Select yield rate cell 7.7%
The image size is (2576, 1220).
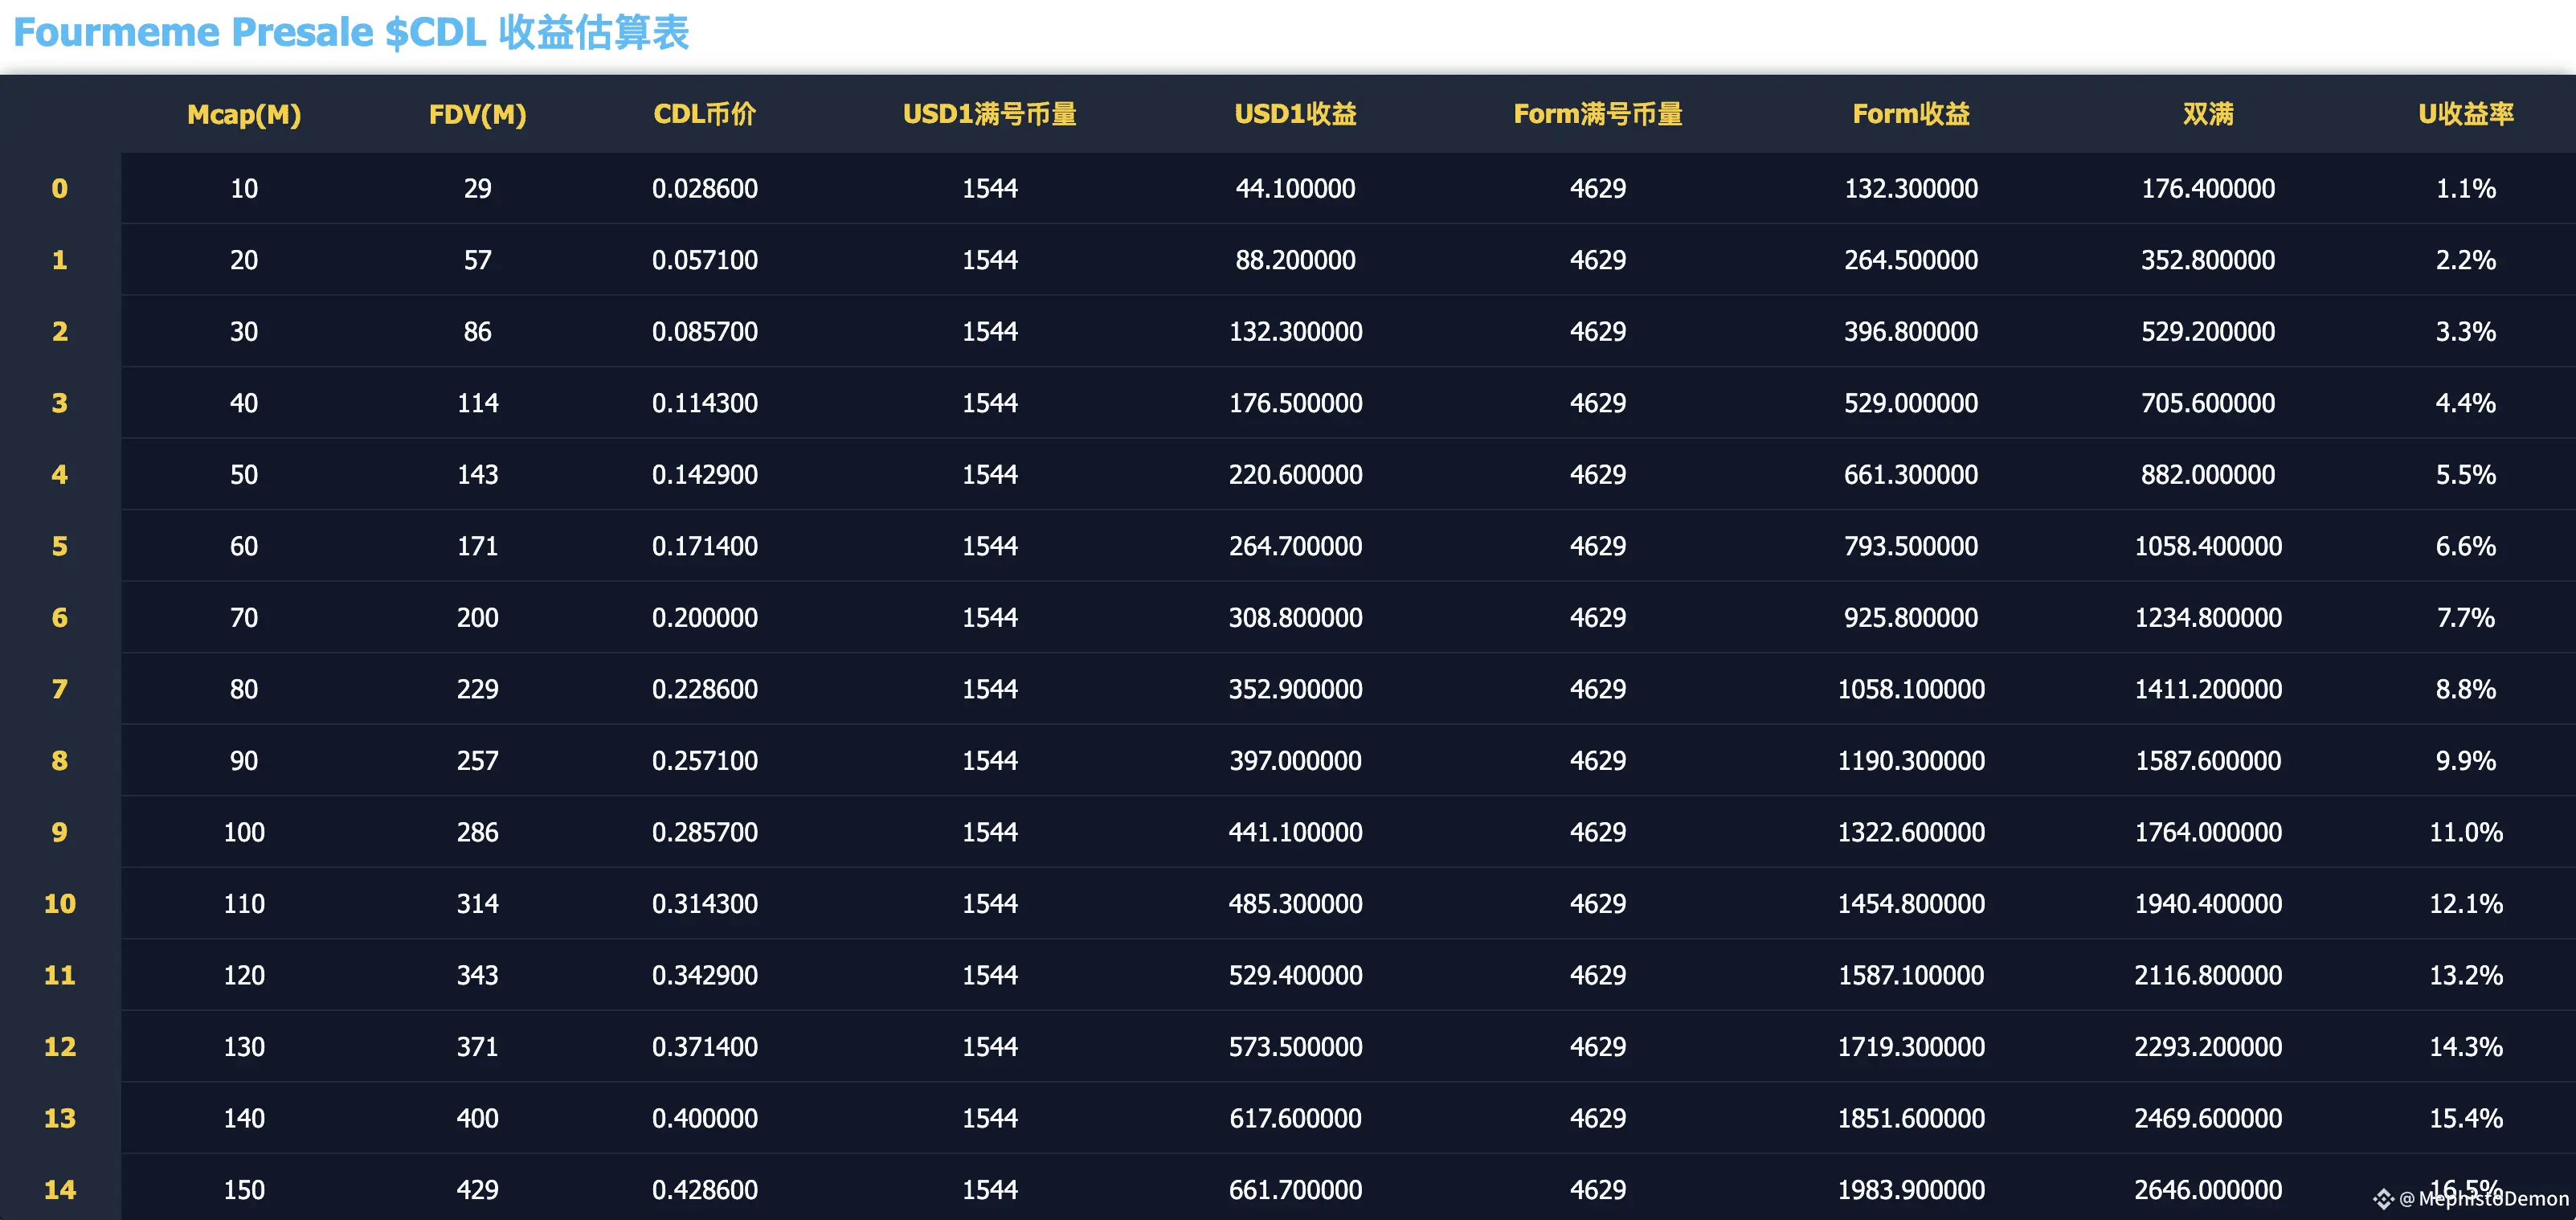pos(2466,617)
